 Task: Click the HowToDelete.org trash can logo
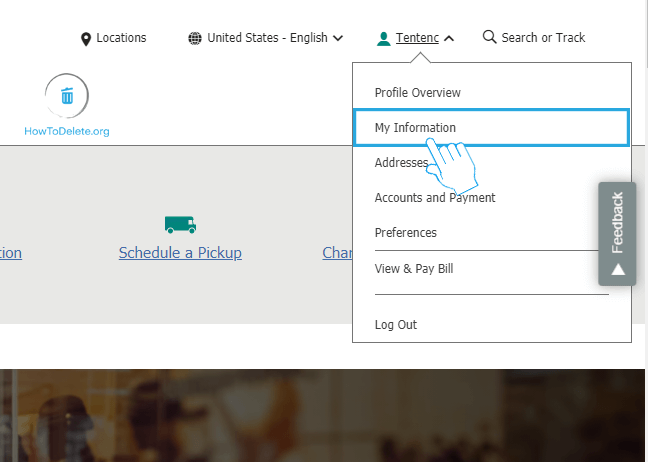(67, 96)
